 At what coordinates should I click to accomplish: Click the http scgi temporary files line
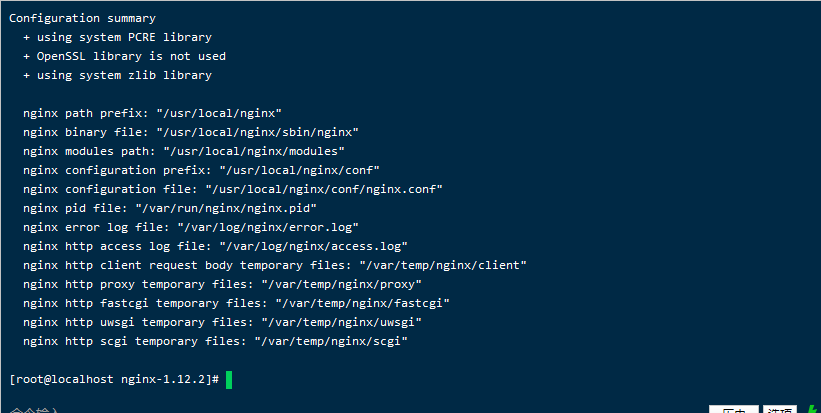point(215,342)
